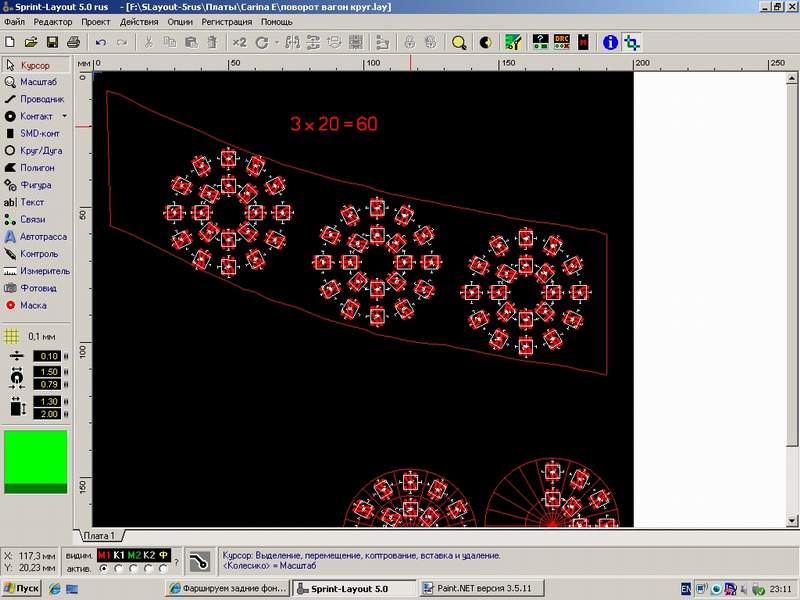The width and height of the screenshot is (800, 600).
Task: Select M1 active layer radio button
Action: coord(103,568)
